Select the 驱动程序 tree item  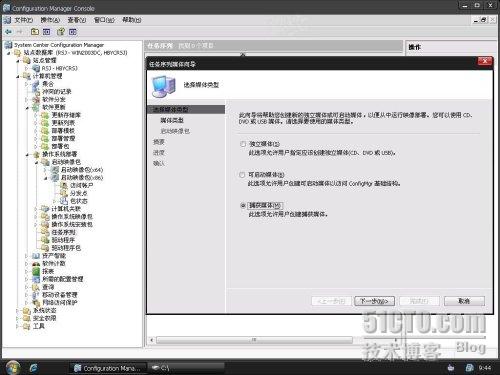coord(63,240)
